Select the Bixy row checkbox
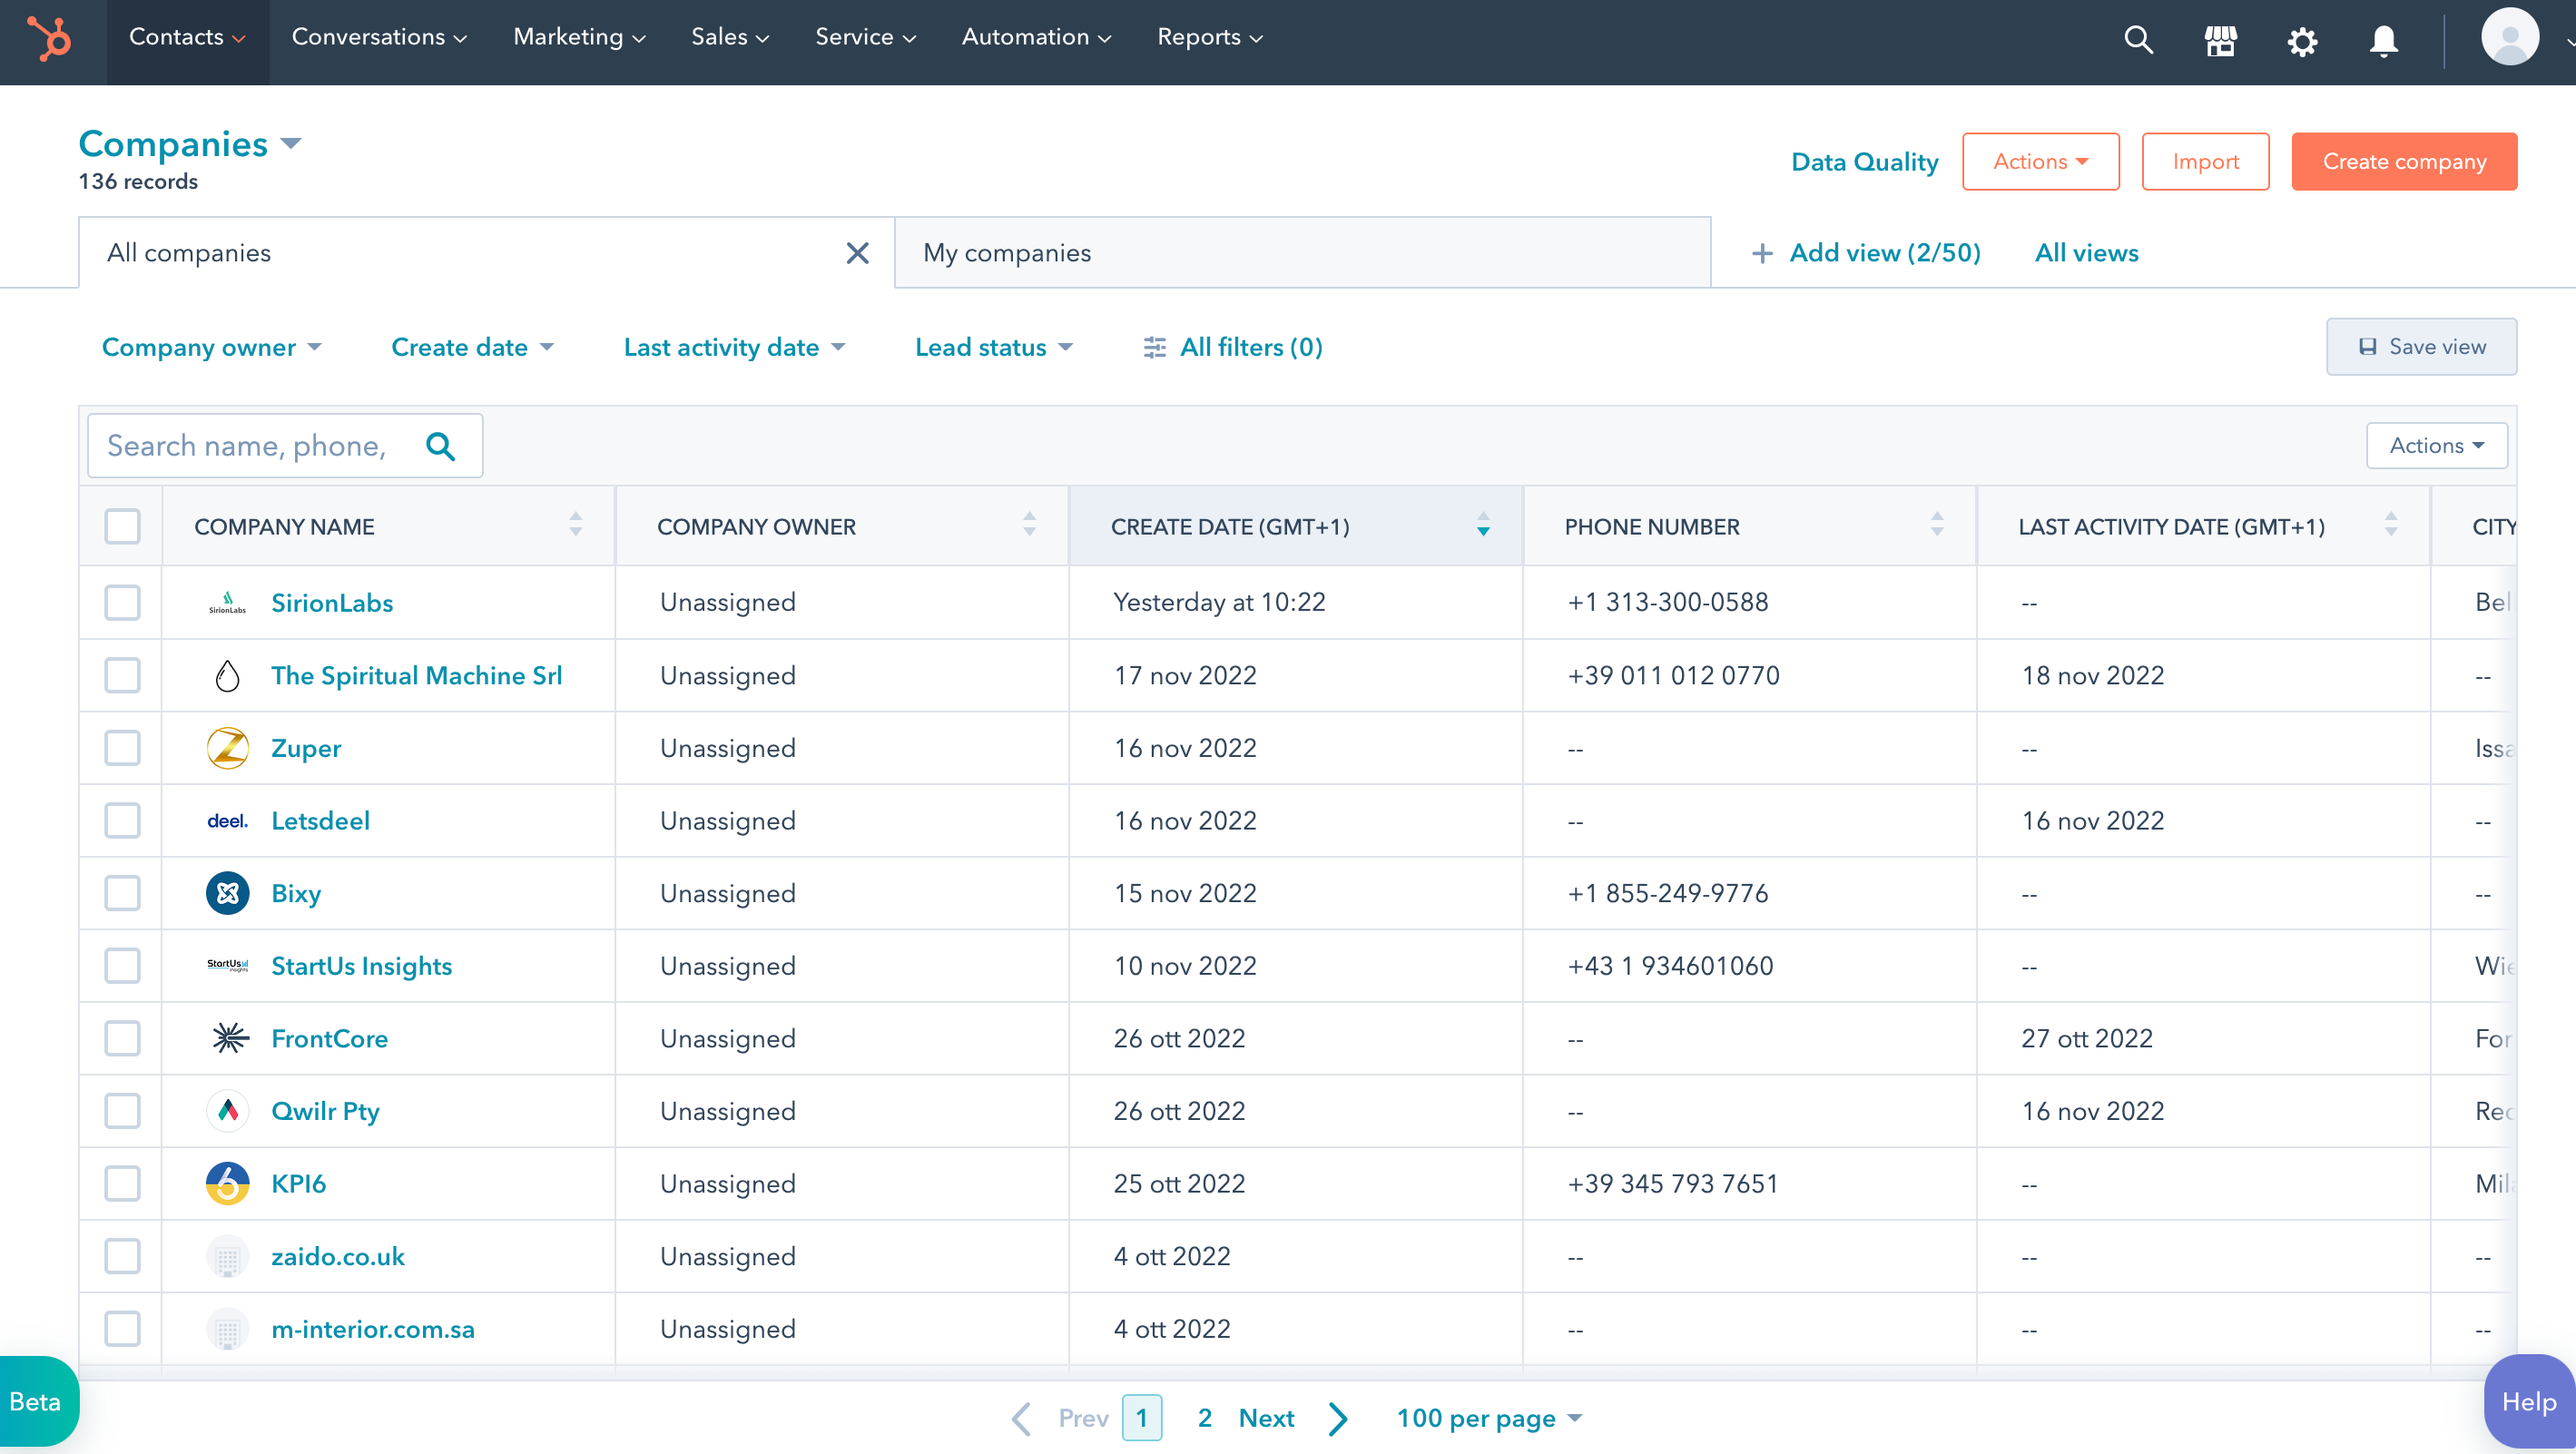Screen dimensions: 2576x1454 point(122,893)
